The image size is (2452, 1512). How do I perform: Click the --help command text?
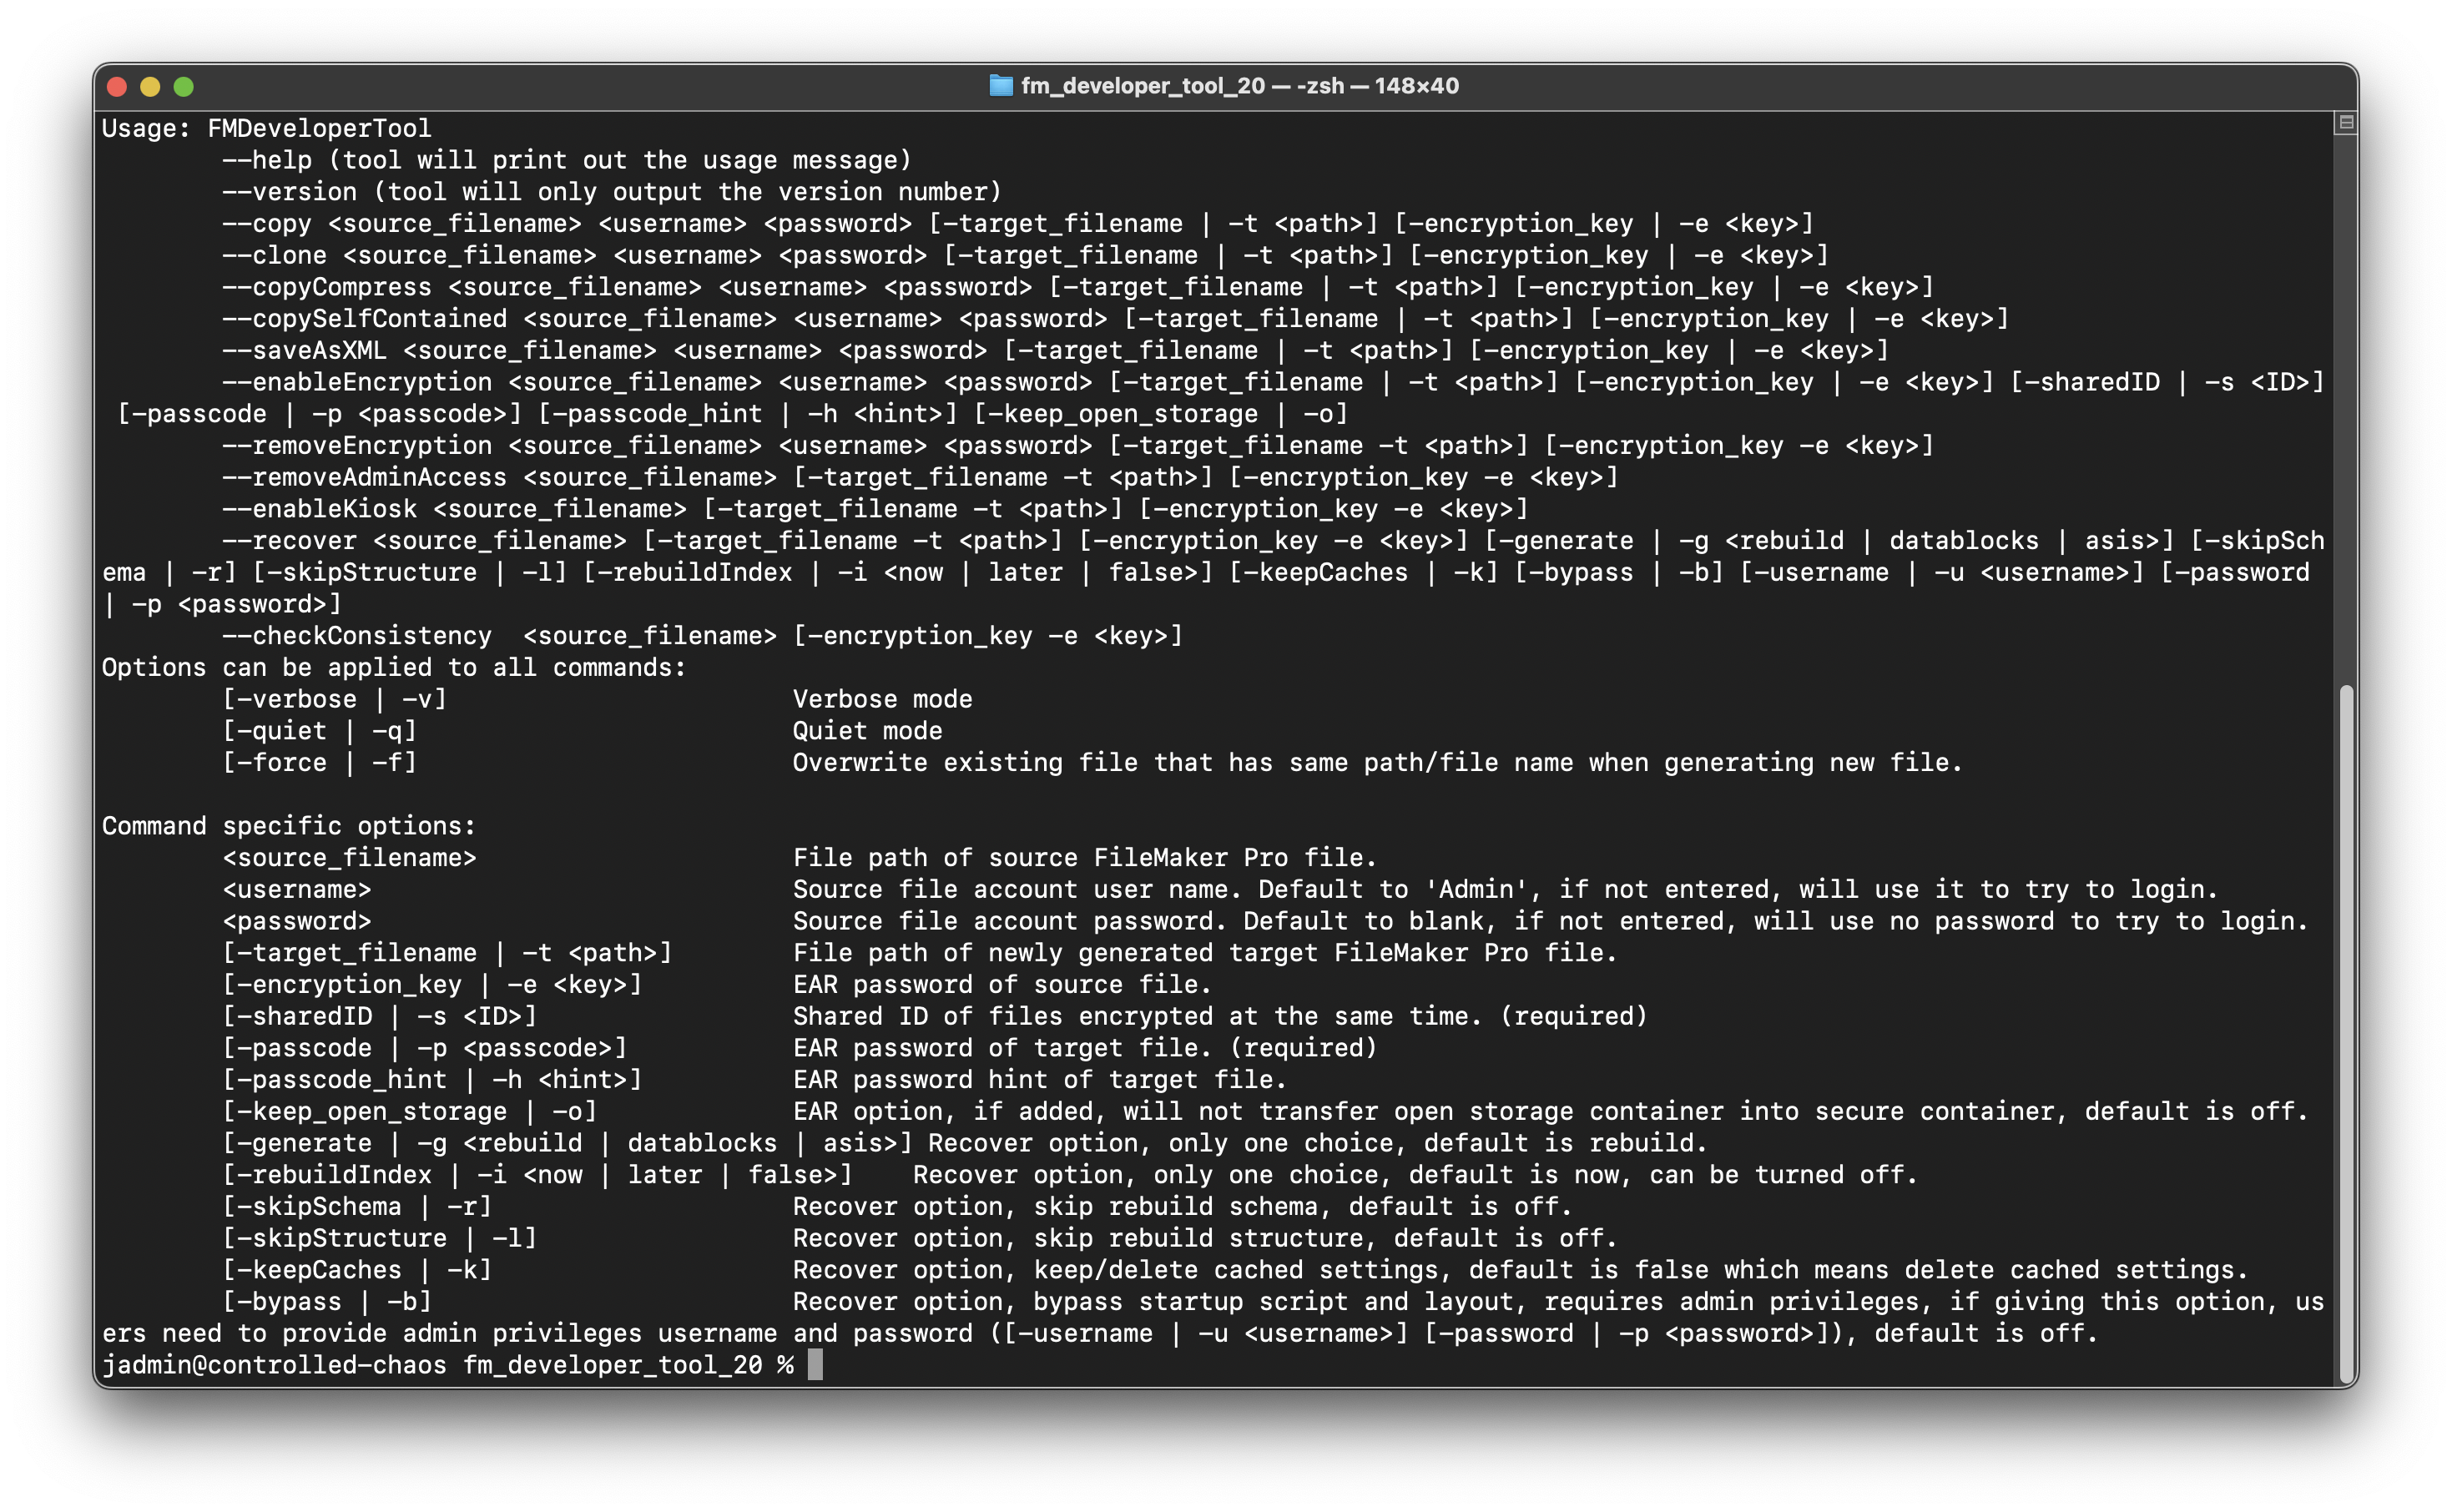pyautogui.click(x=267, y=160)
